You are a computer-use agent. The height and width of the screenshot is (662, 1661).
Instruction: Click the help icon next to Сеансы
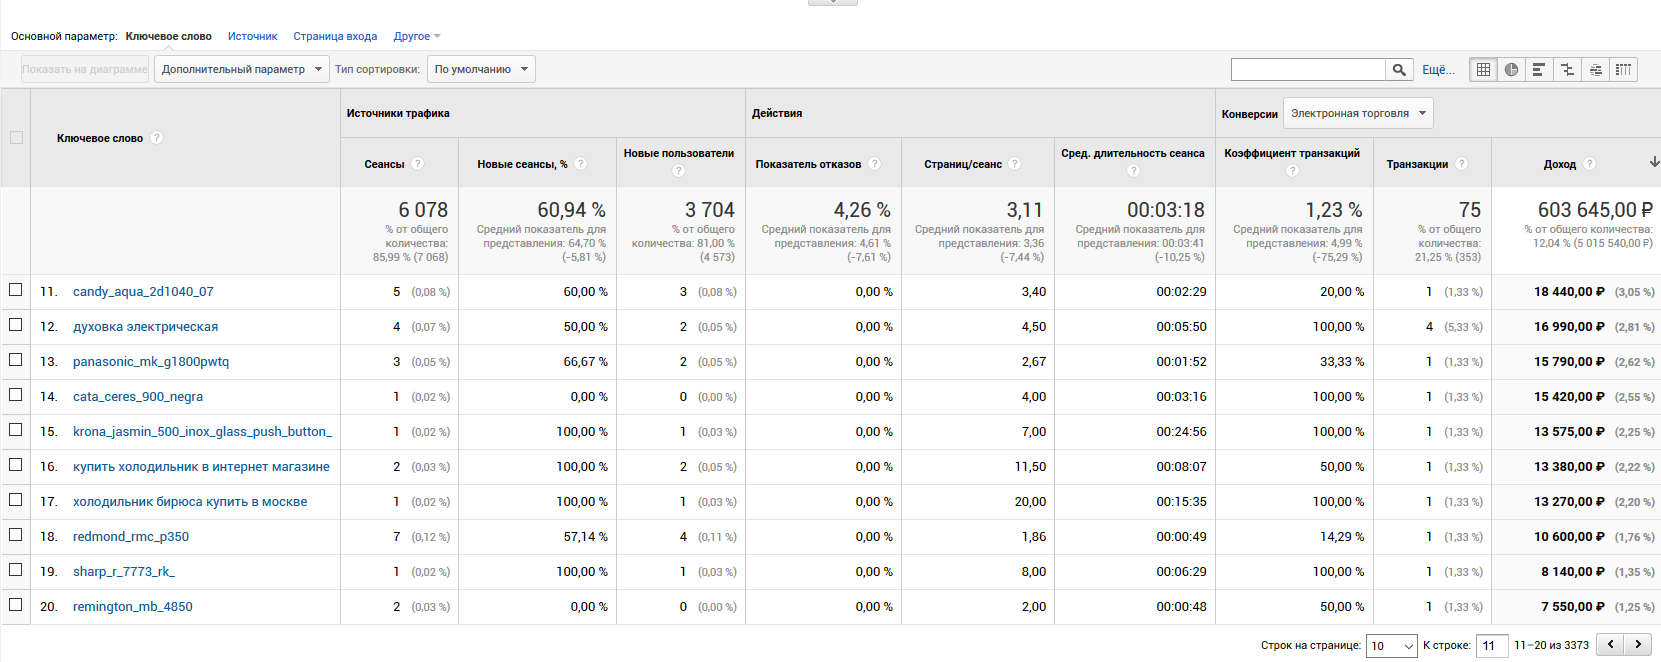418,164
